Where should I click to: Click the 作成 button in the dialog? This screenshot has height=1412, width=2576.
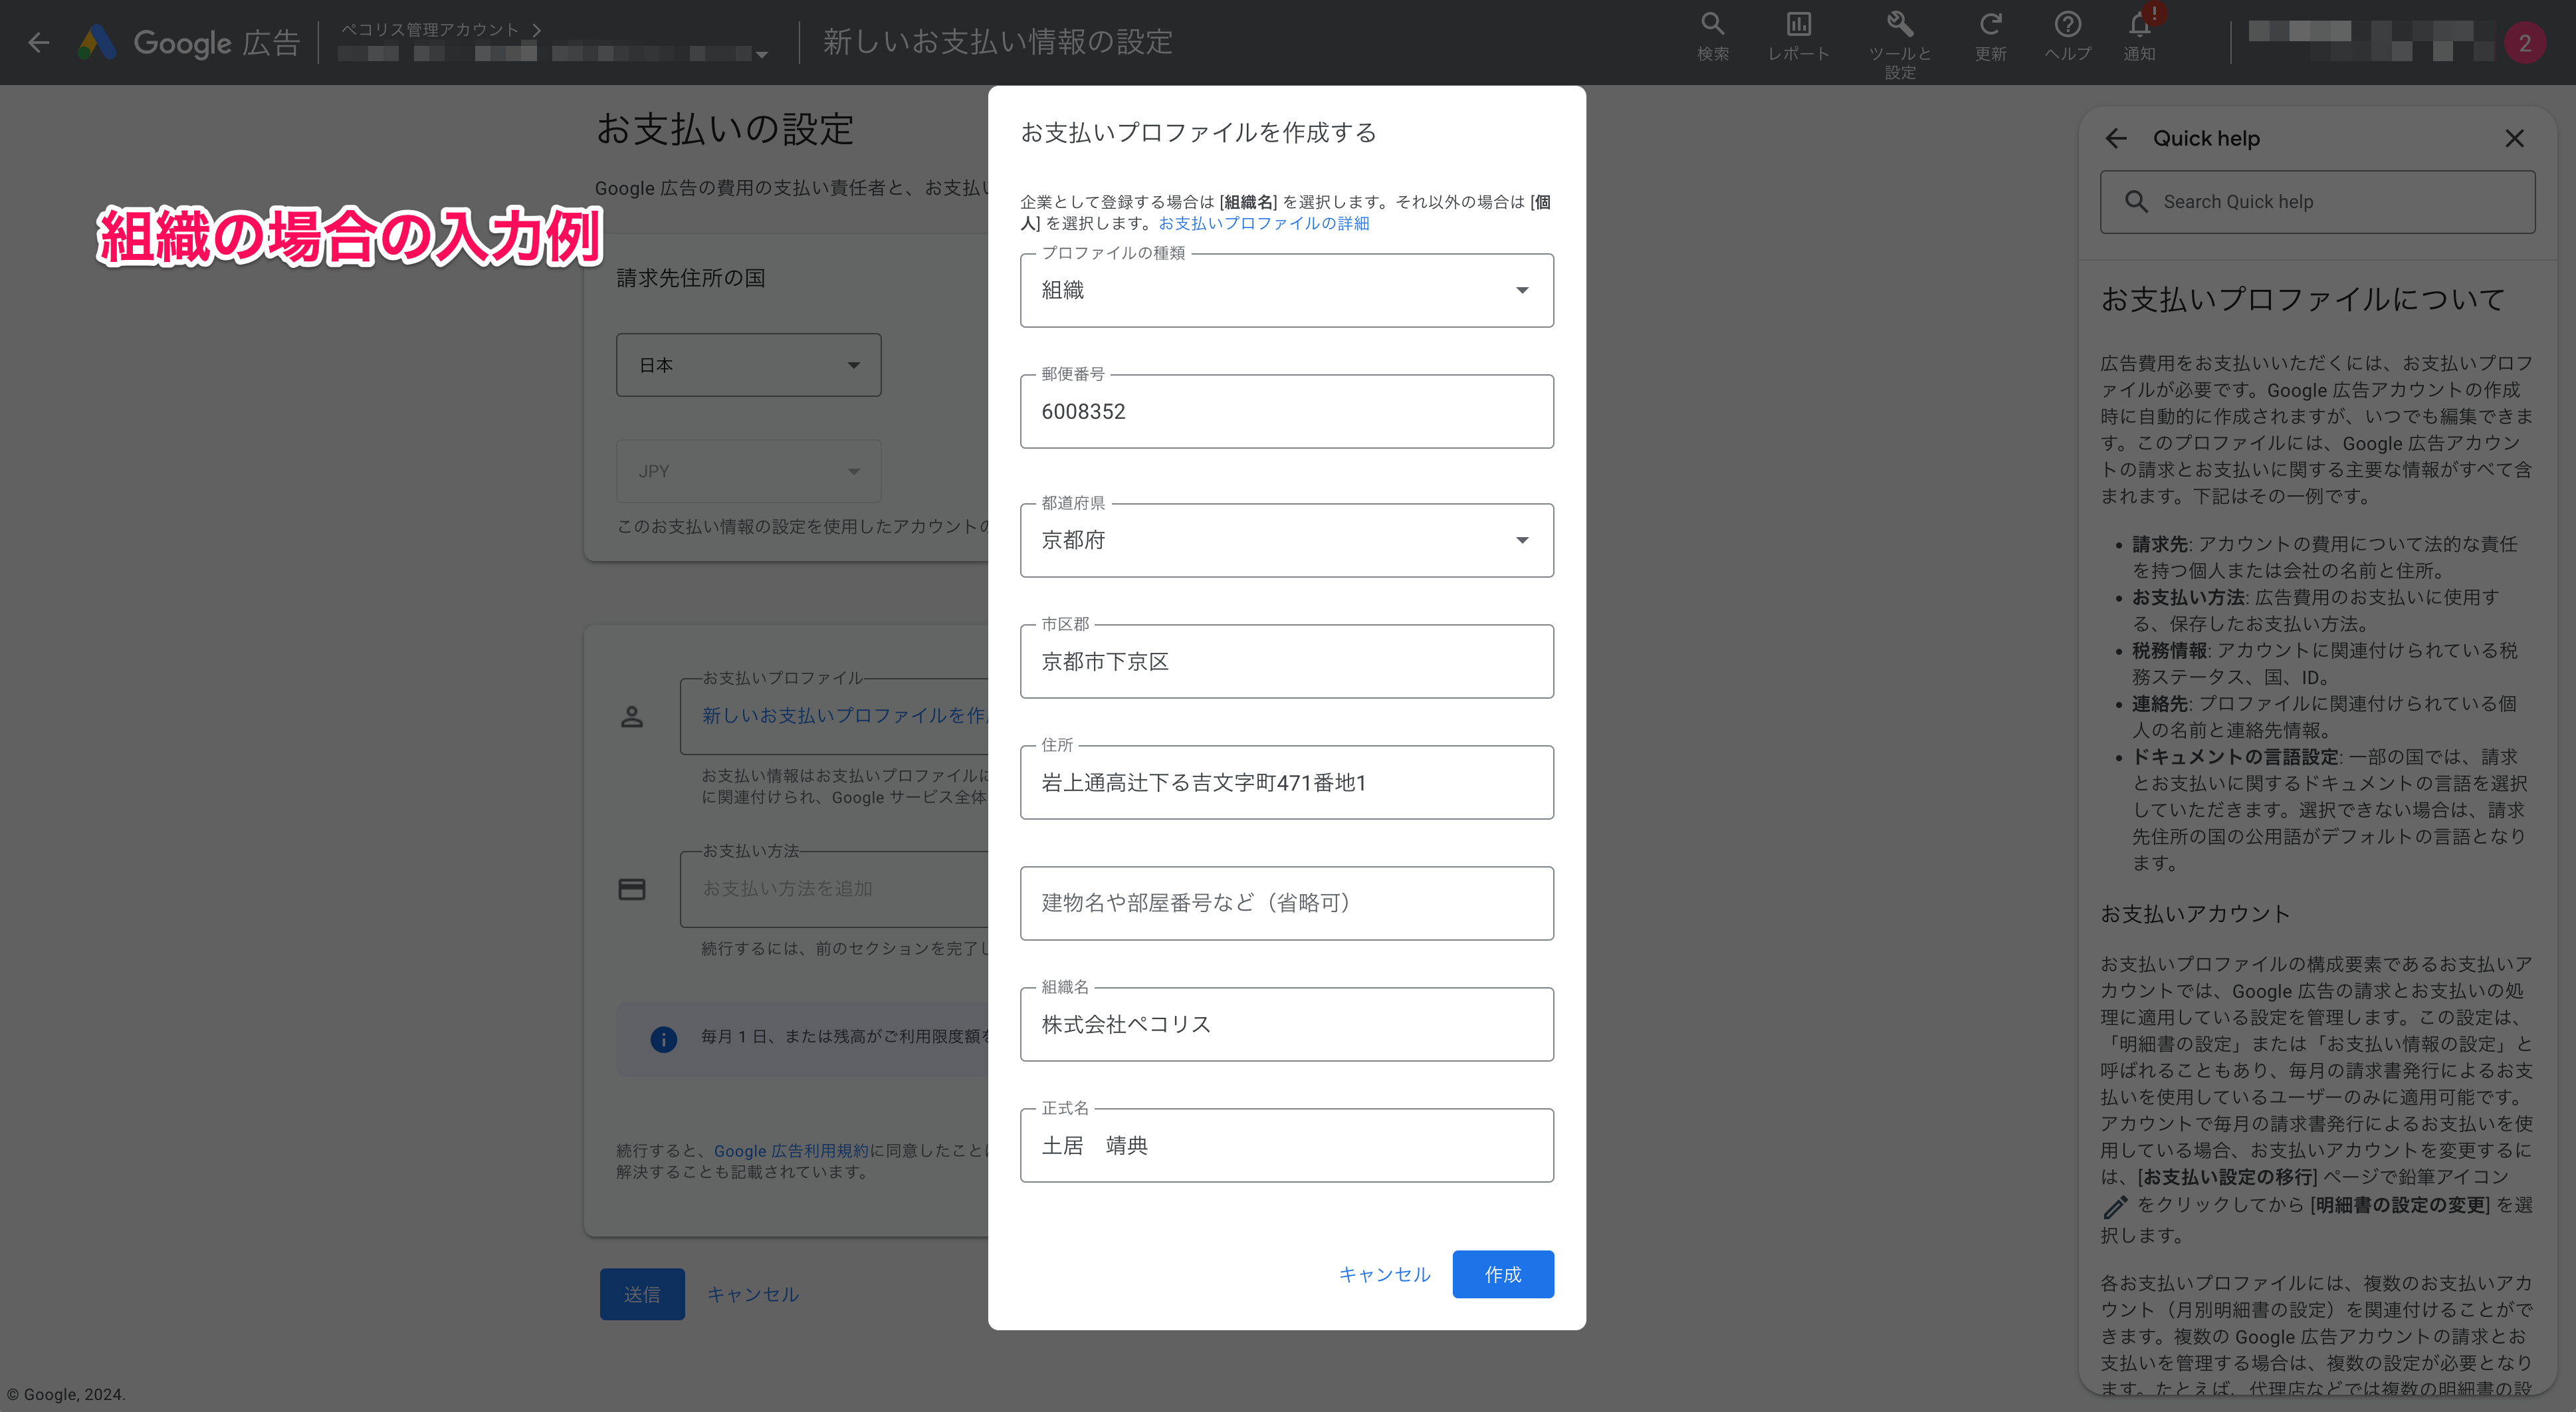point(1502,1274)
